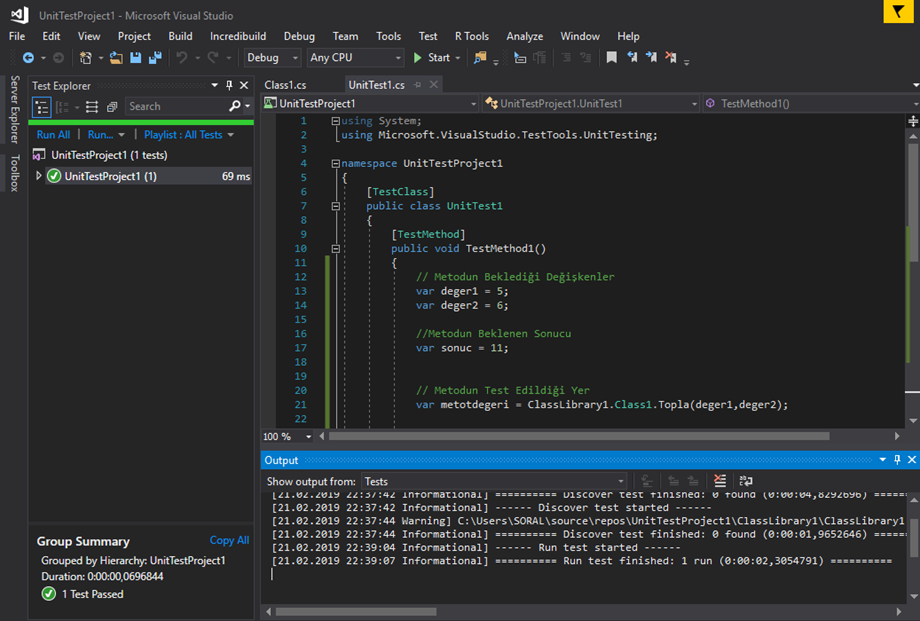Click the Open File folder icon

click(118, 58)
